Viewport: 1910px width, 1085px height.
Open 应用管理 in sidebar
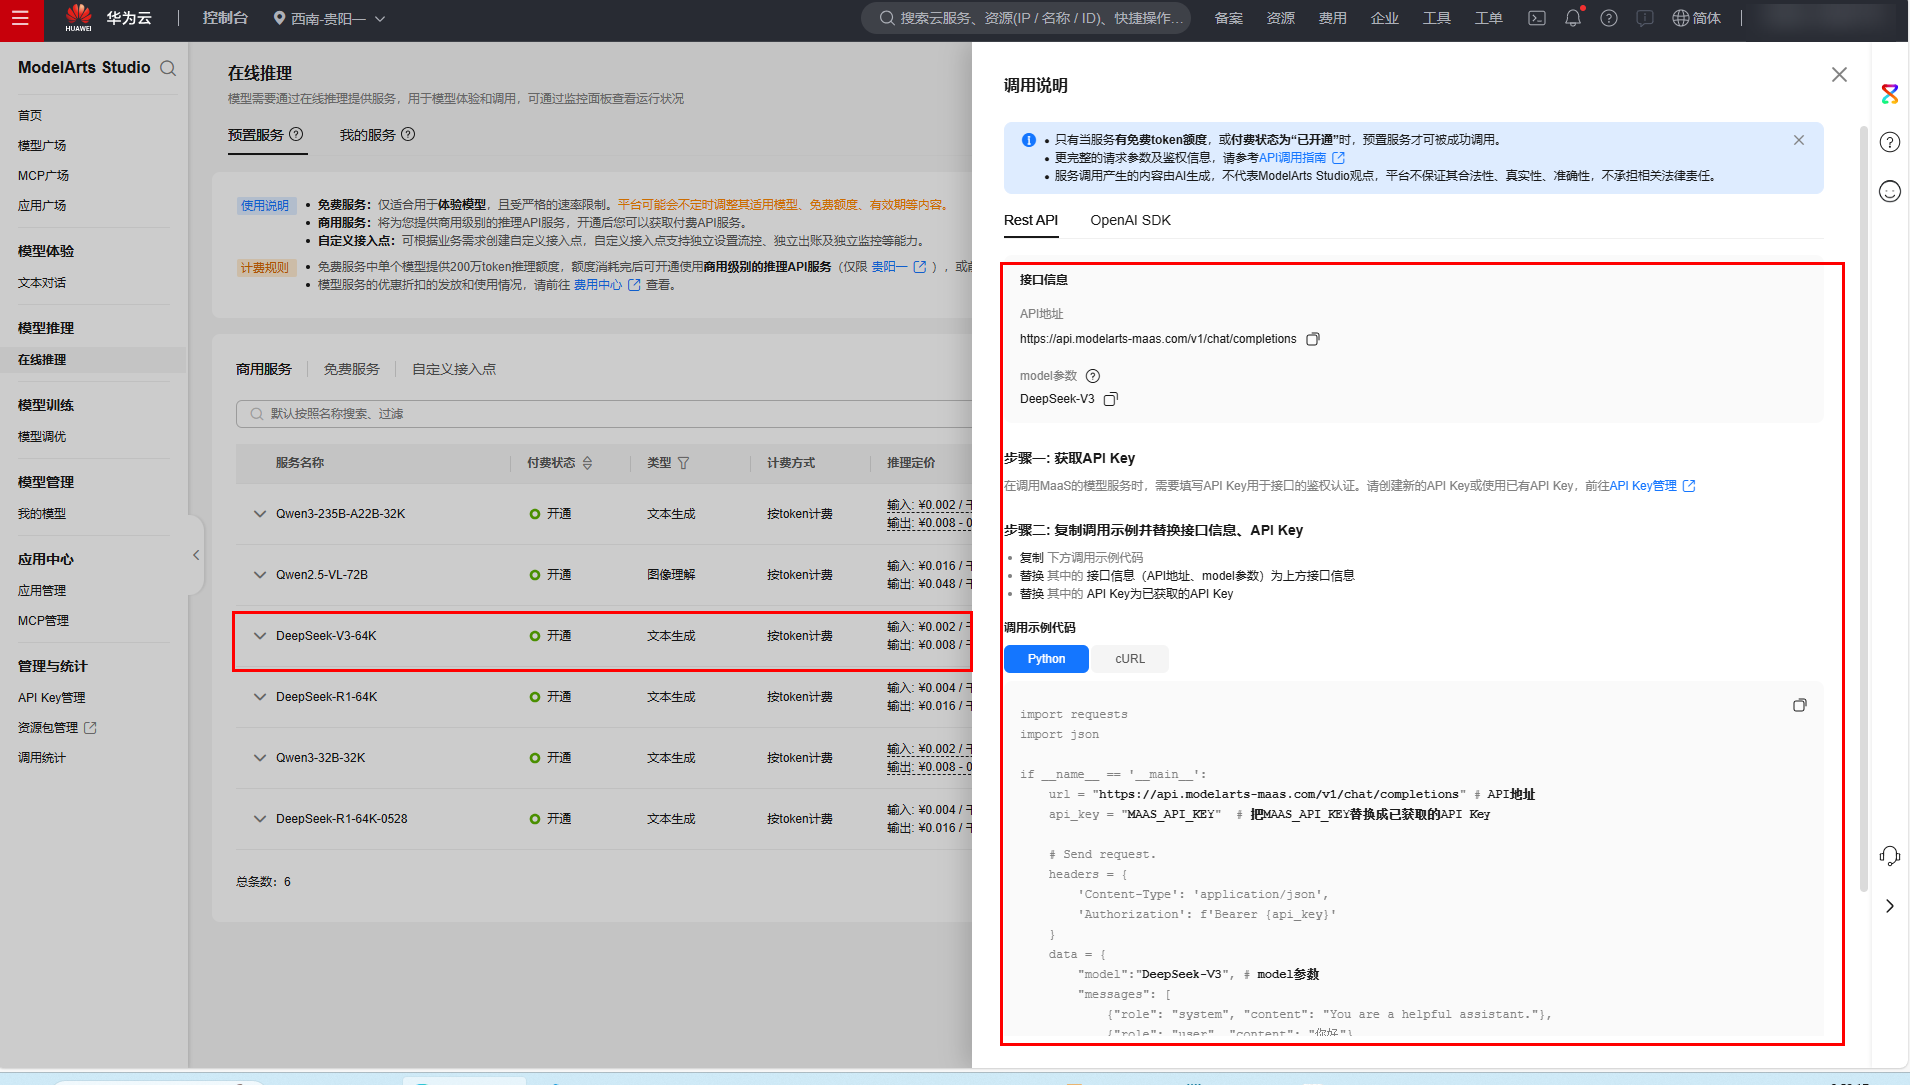coord(42,591)
